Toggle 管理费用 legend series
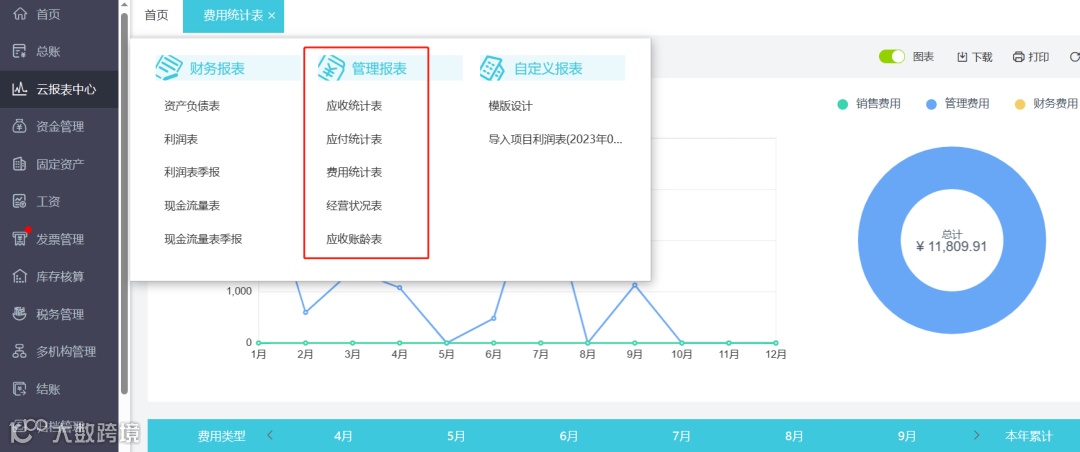The height and width of the screenshot is (452, 1080). tap(957, 104)
